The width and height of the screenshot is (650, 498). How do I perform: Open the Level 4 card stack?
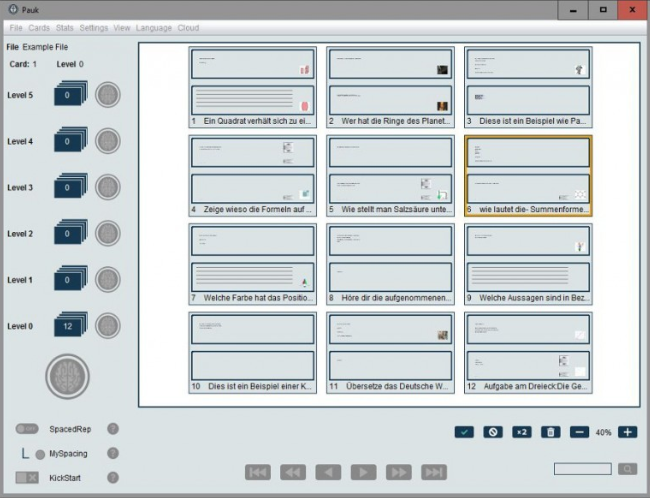pyautogui.click(x=70, y=140)
